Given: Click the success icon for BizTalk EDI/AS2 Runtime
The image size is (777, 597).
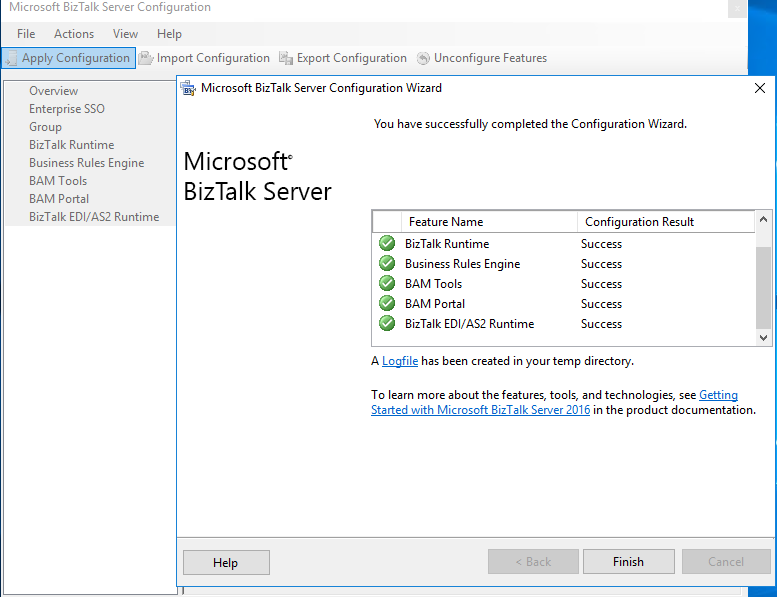Looking at the screenshot, I should coord(387,324).
